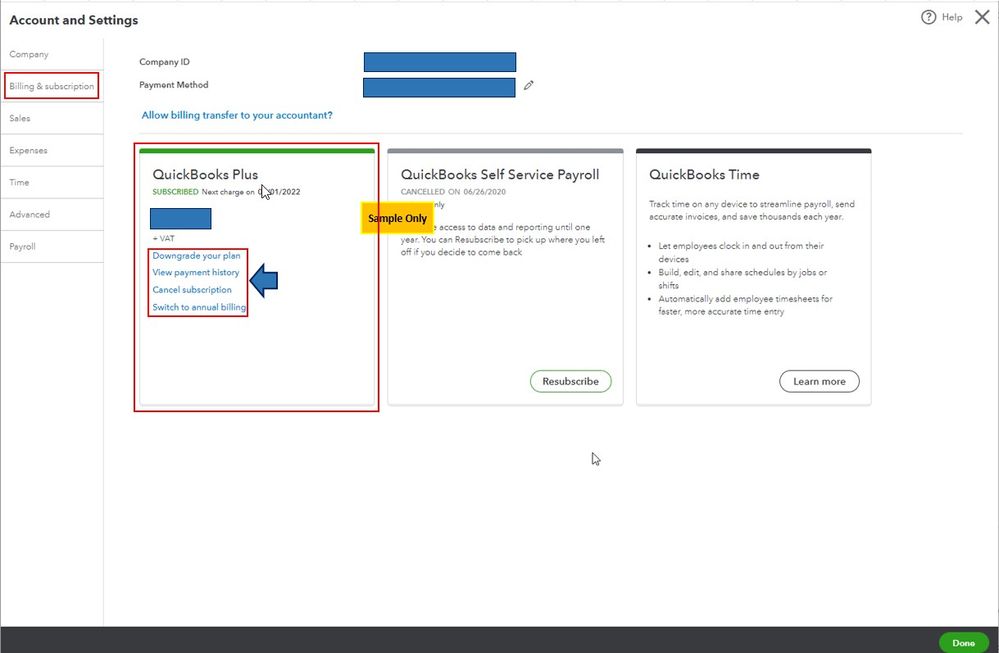Open View payment history link
The height and width of the screenshot is (653, 999).
point(196,273)
